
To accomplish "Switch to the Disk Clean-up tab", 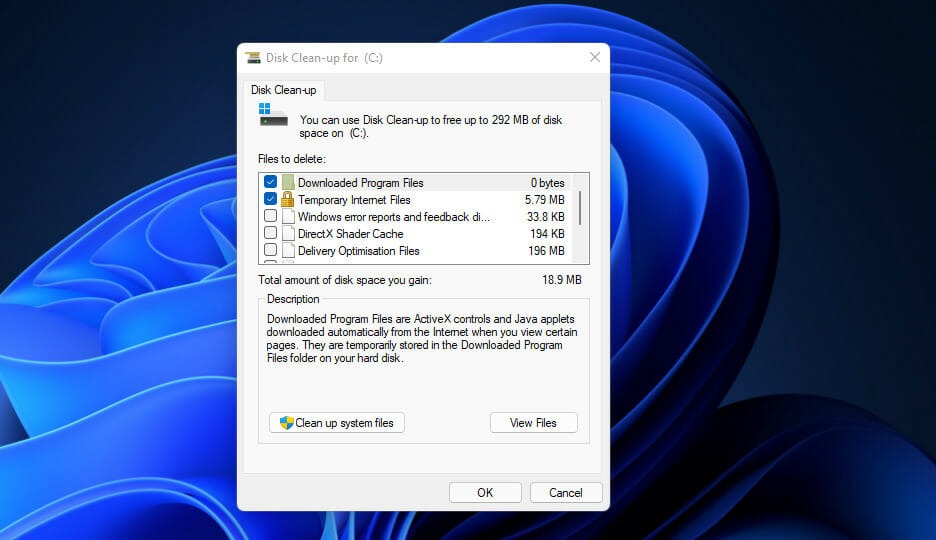I will [x=284, y=90].
